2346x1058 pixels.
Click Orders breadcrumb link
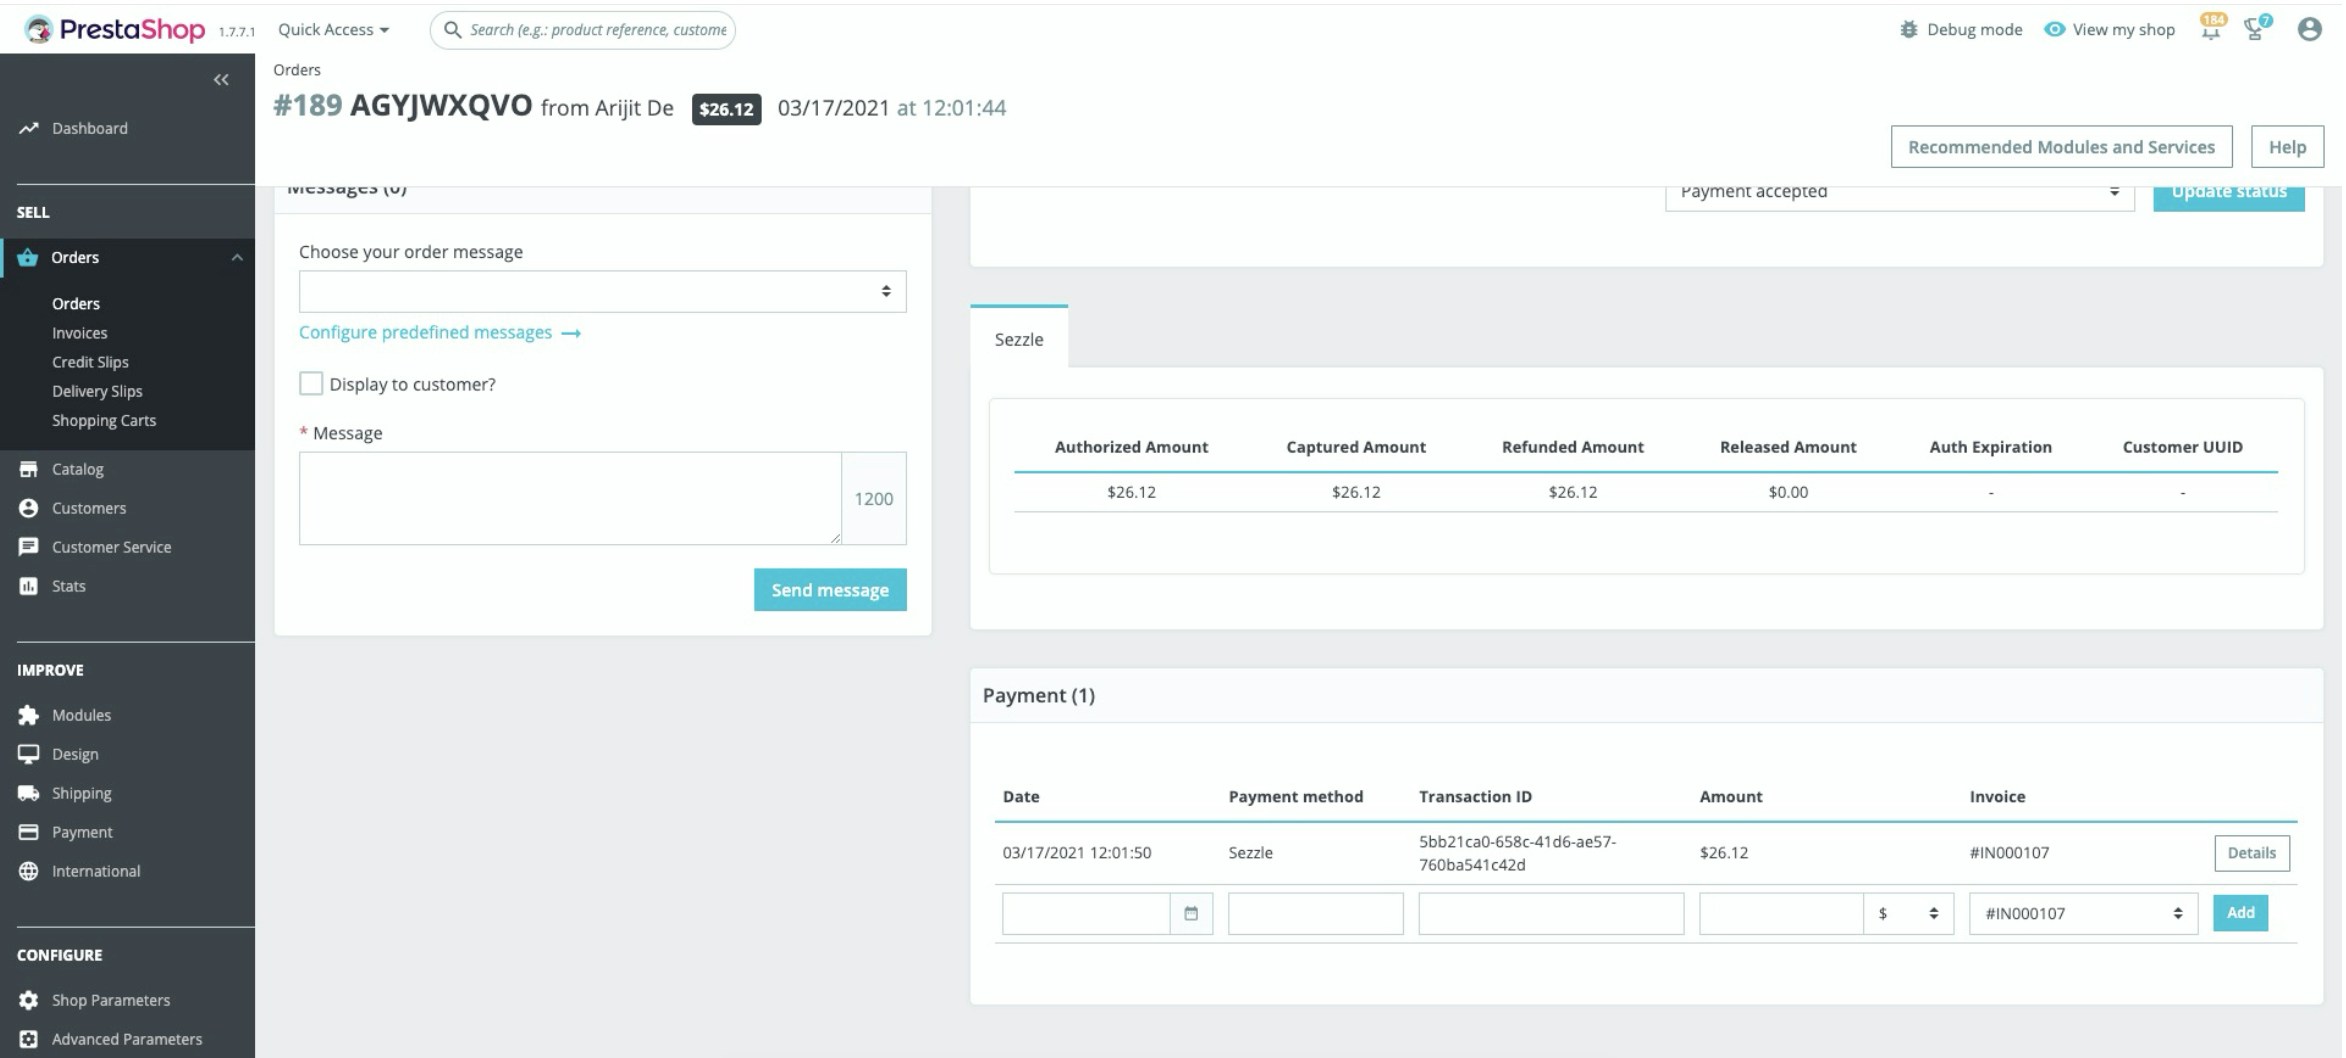tap(297, 70)
